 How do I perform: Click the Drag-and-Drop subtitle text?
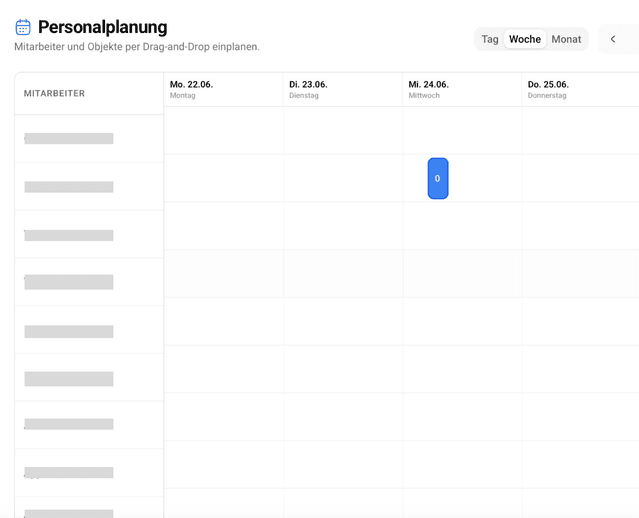click(137, 47)
